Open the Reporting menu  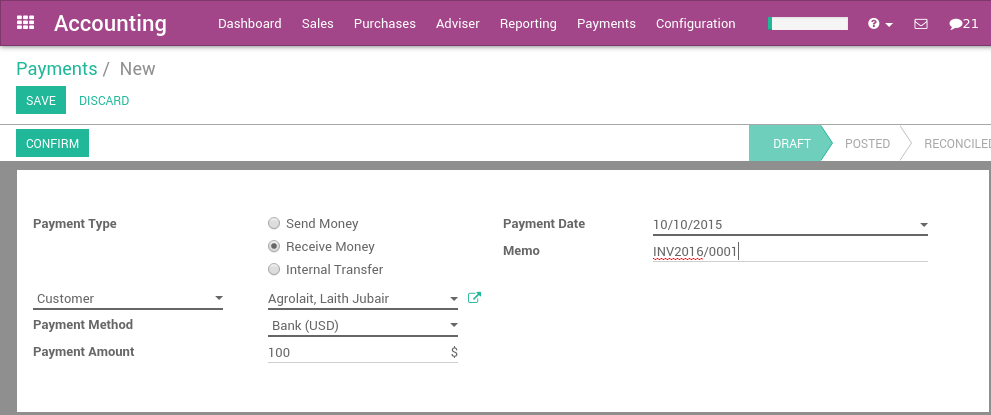pyautogui.click(x=528, y=24)
